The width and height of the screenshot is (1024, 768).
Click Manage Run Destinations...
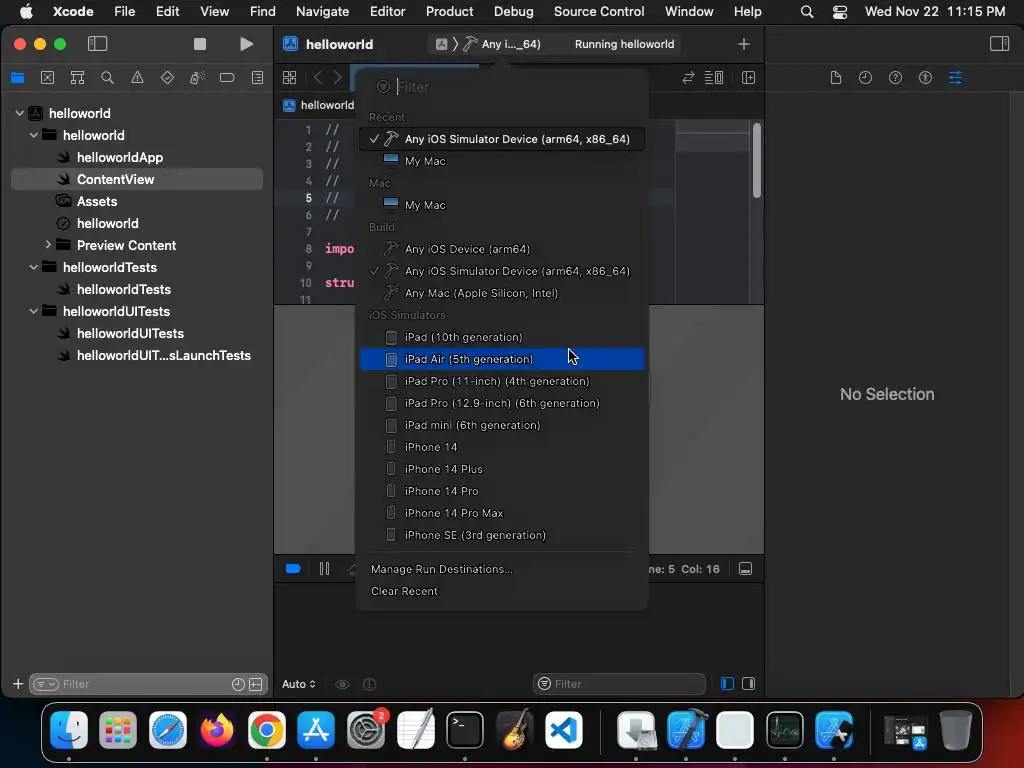[x=441, y=569]
